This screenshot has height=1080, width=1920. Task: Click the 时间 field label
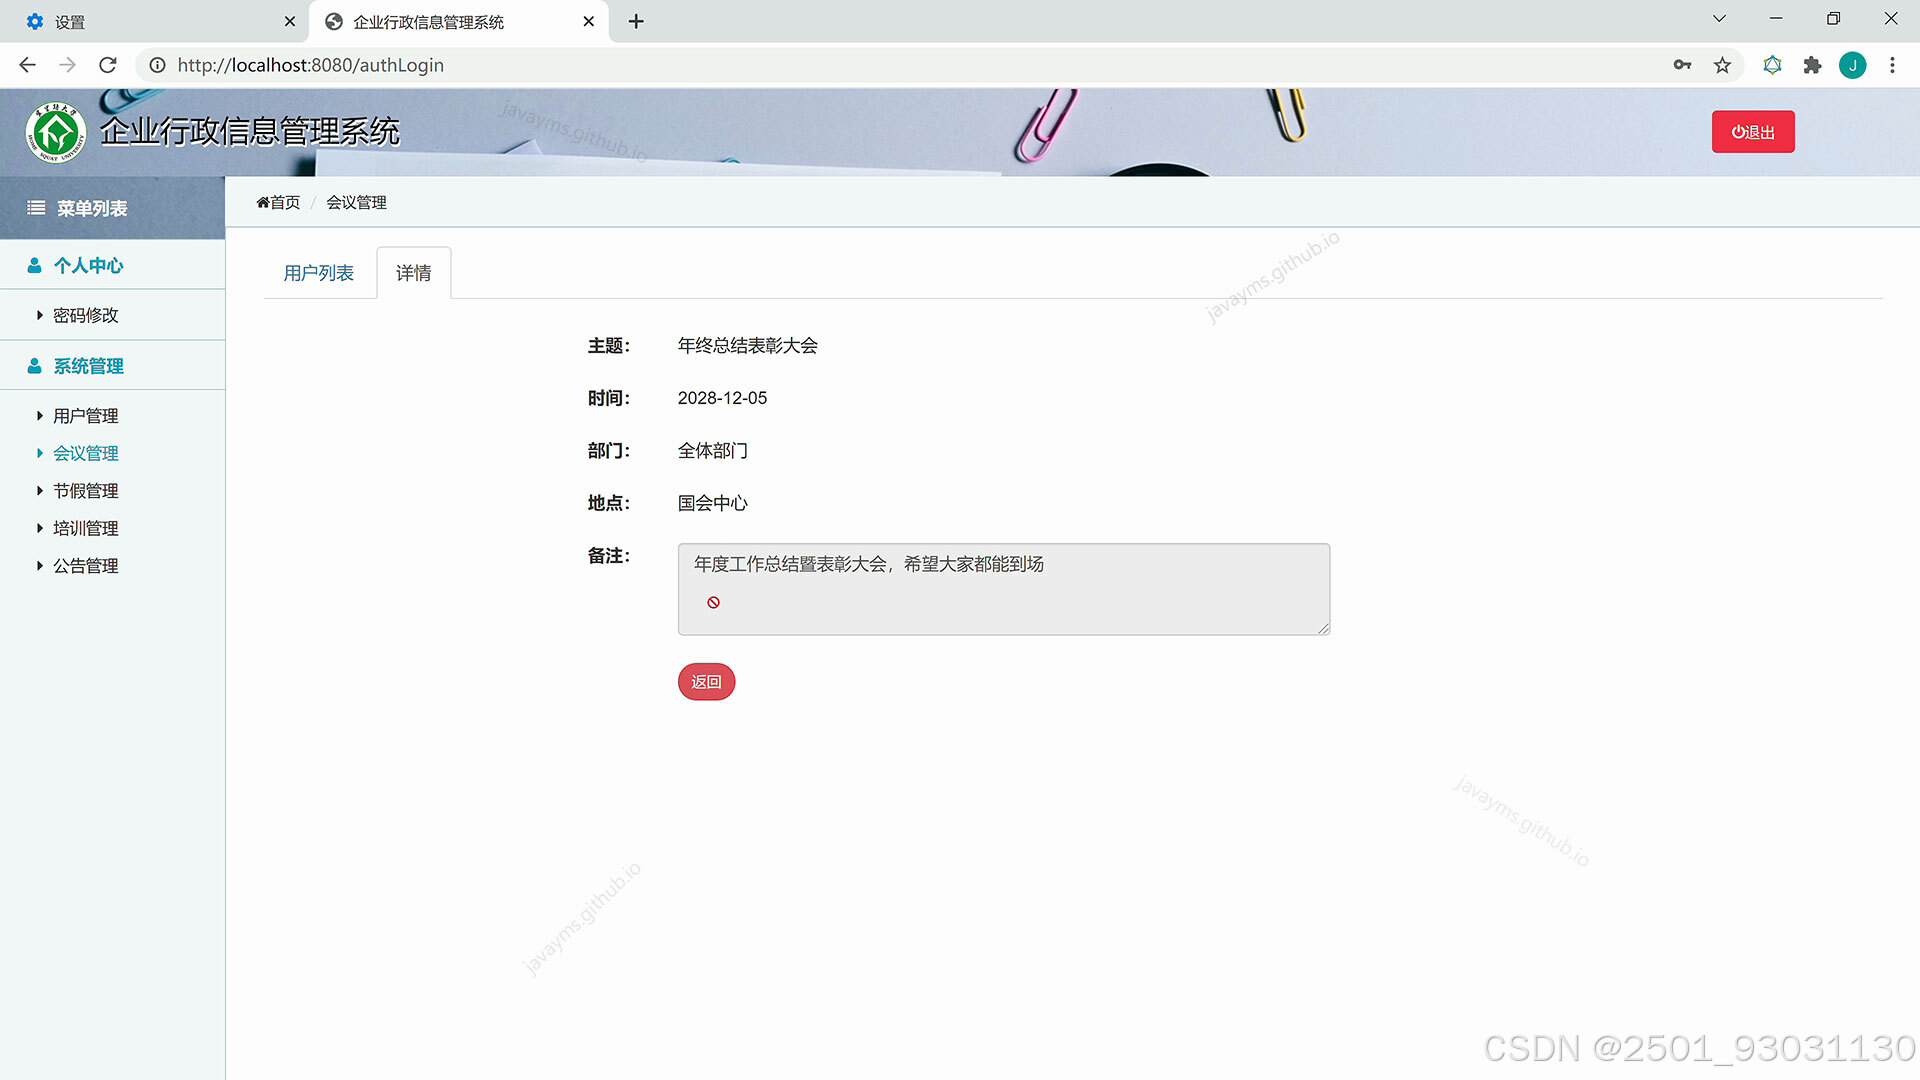pos(608,398)
